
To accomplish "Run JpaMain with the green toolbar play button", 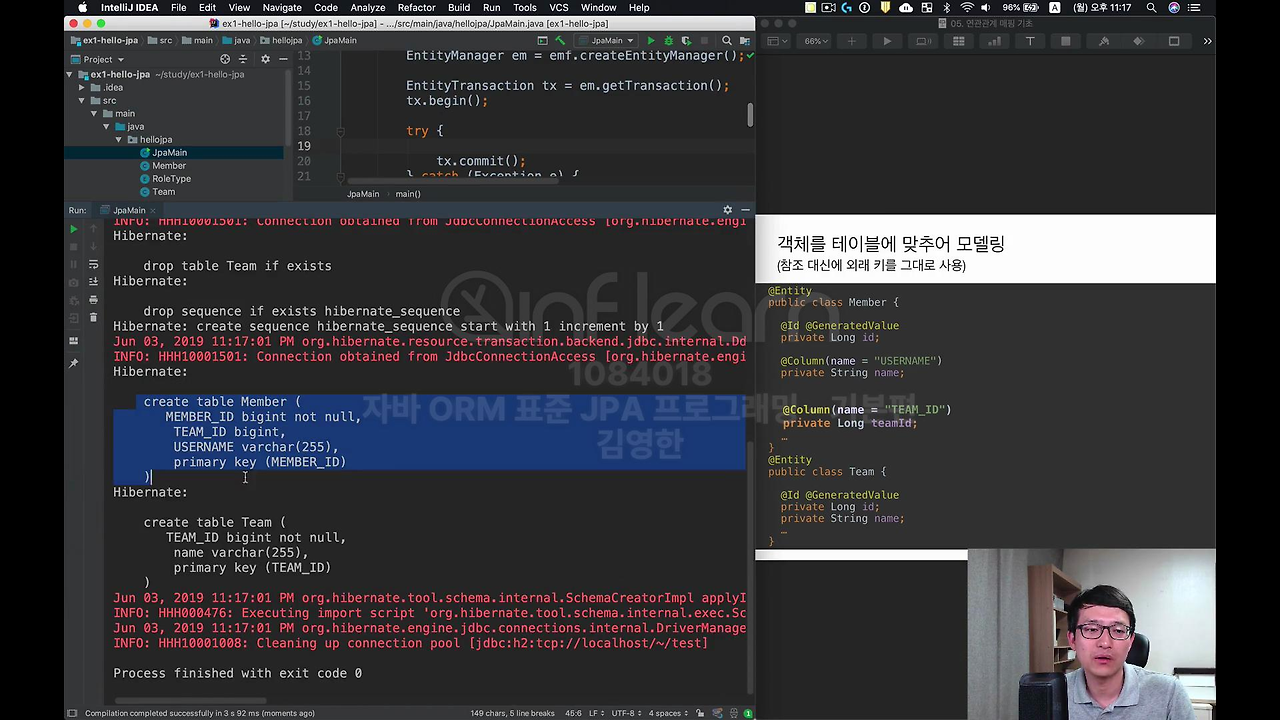I will 651,41.
